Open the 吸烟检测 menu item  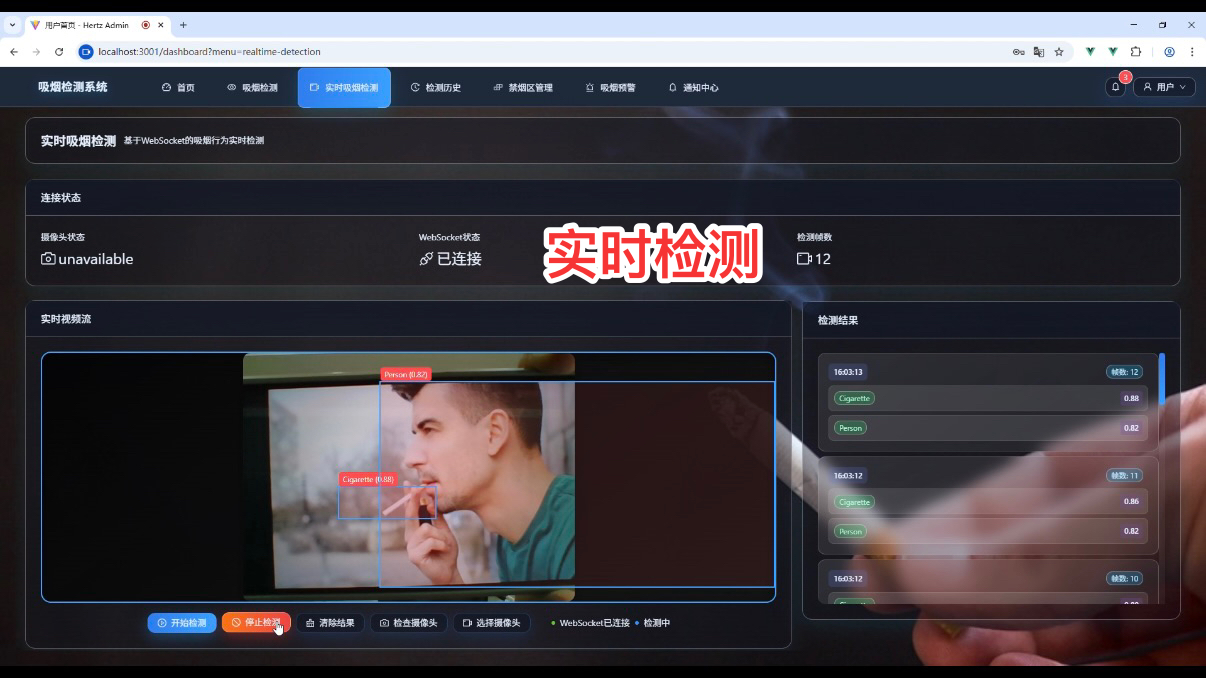252,88
